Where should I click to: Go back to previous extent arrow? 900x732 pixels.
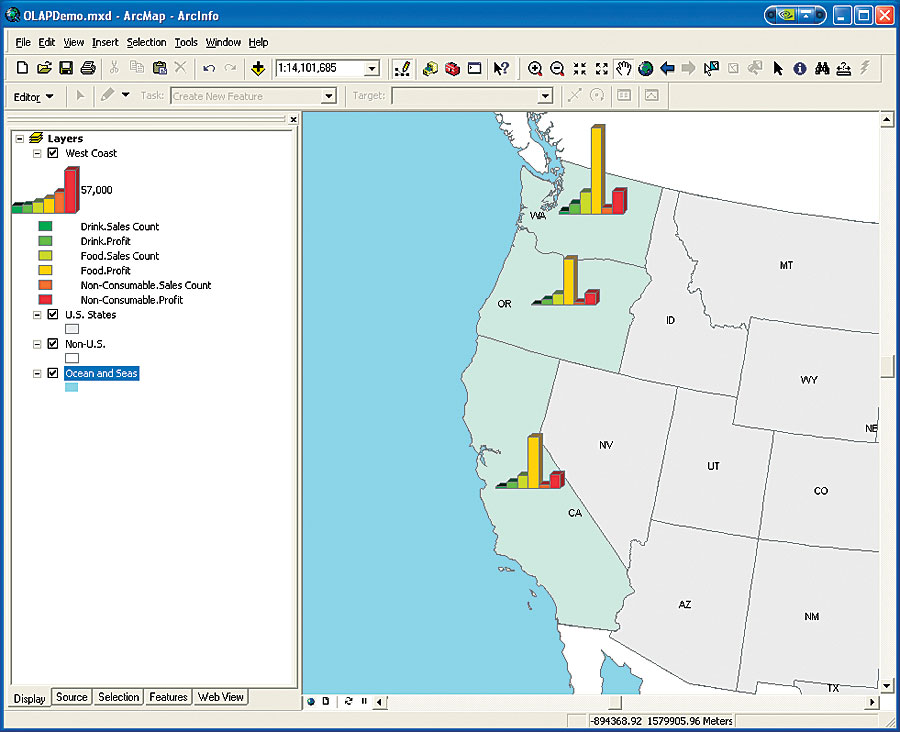(x=667, y=68)
